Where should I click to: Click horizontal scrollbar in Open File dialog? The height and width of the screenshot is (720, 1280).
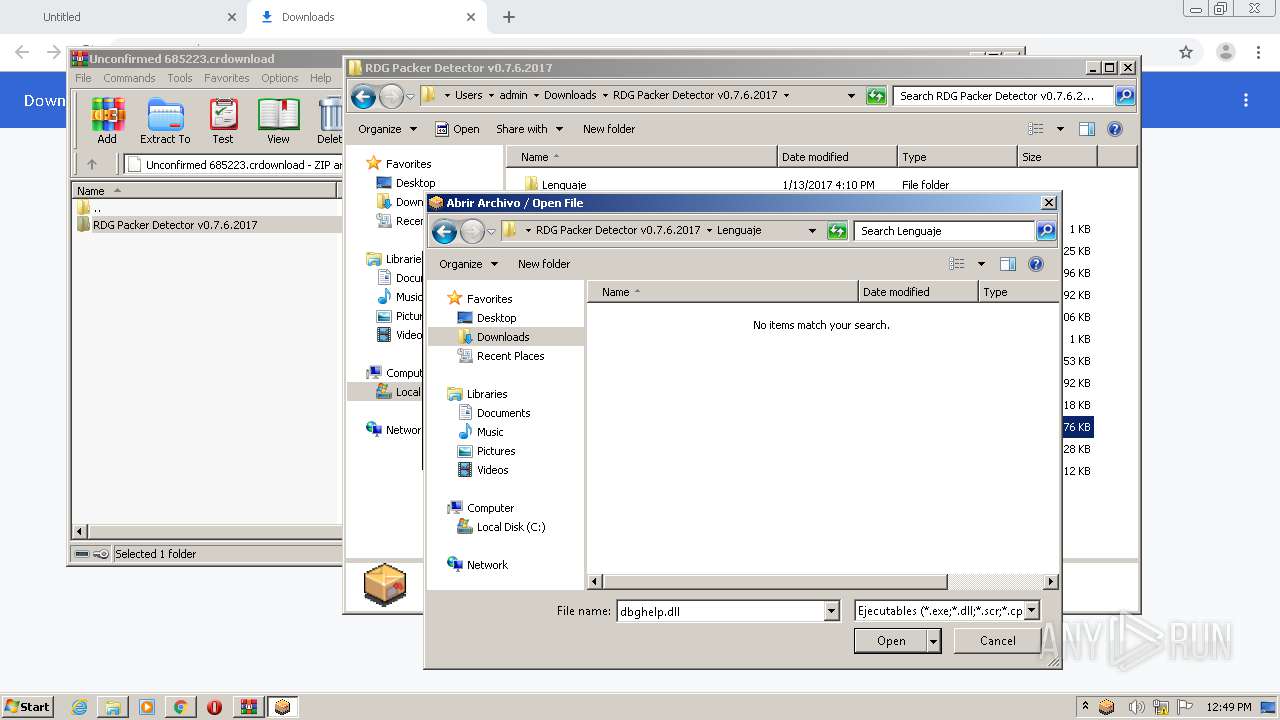coord(776,581)
